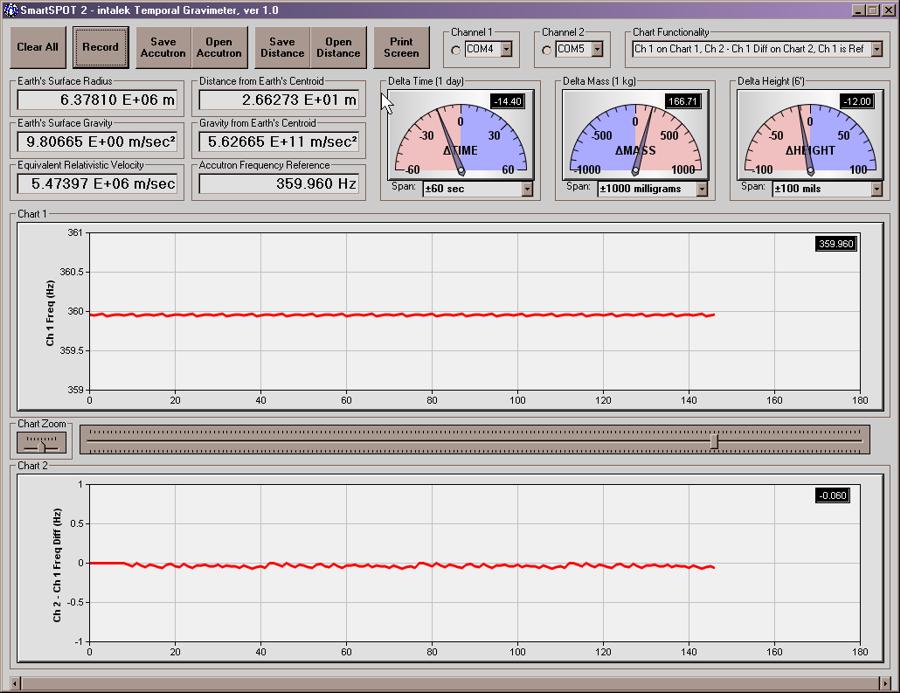Screen dimensions: 900x693
Task: Click the Accutron Frequency Reference value field
Action: pos(278,184)
